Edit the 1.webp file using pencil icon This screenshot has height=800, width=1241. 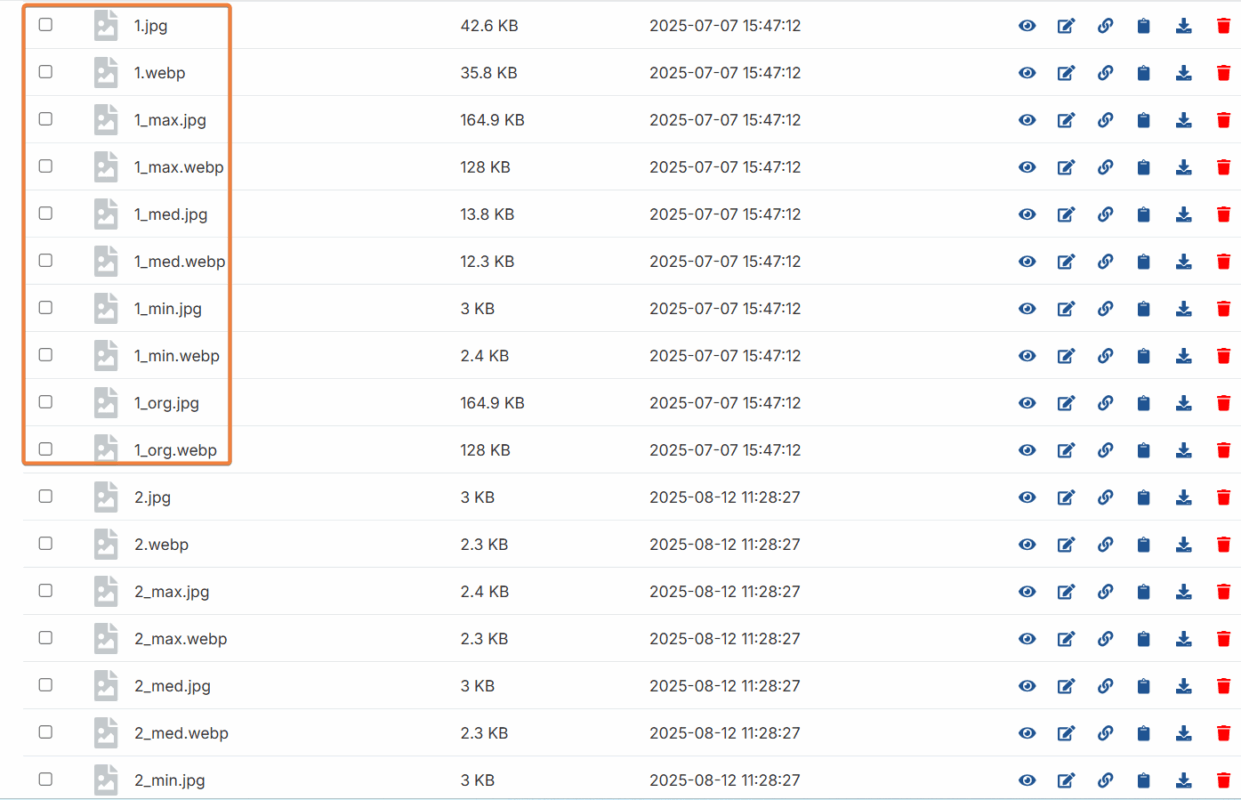tap(1066, 73)
